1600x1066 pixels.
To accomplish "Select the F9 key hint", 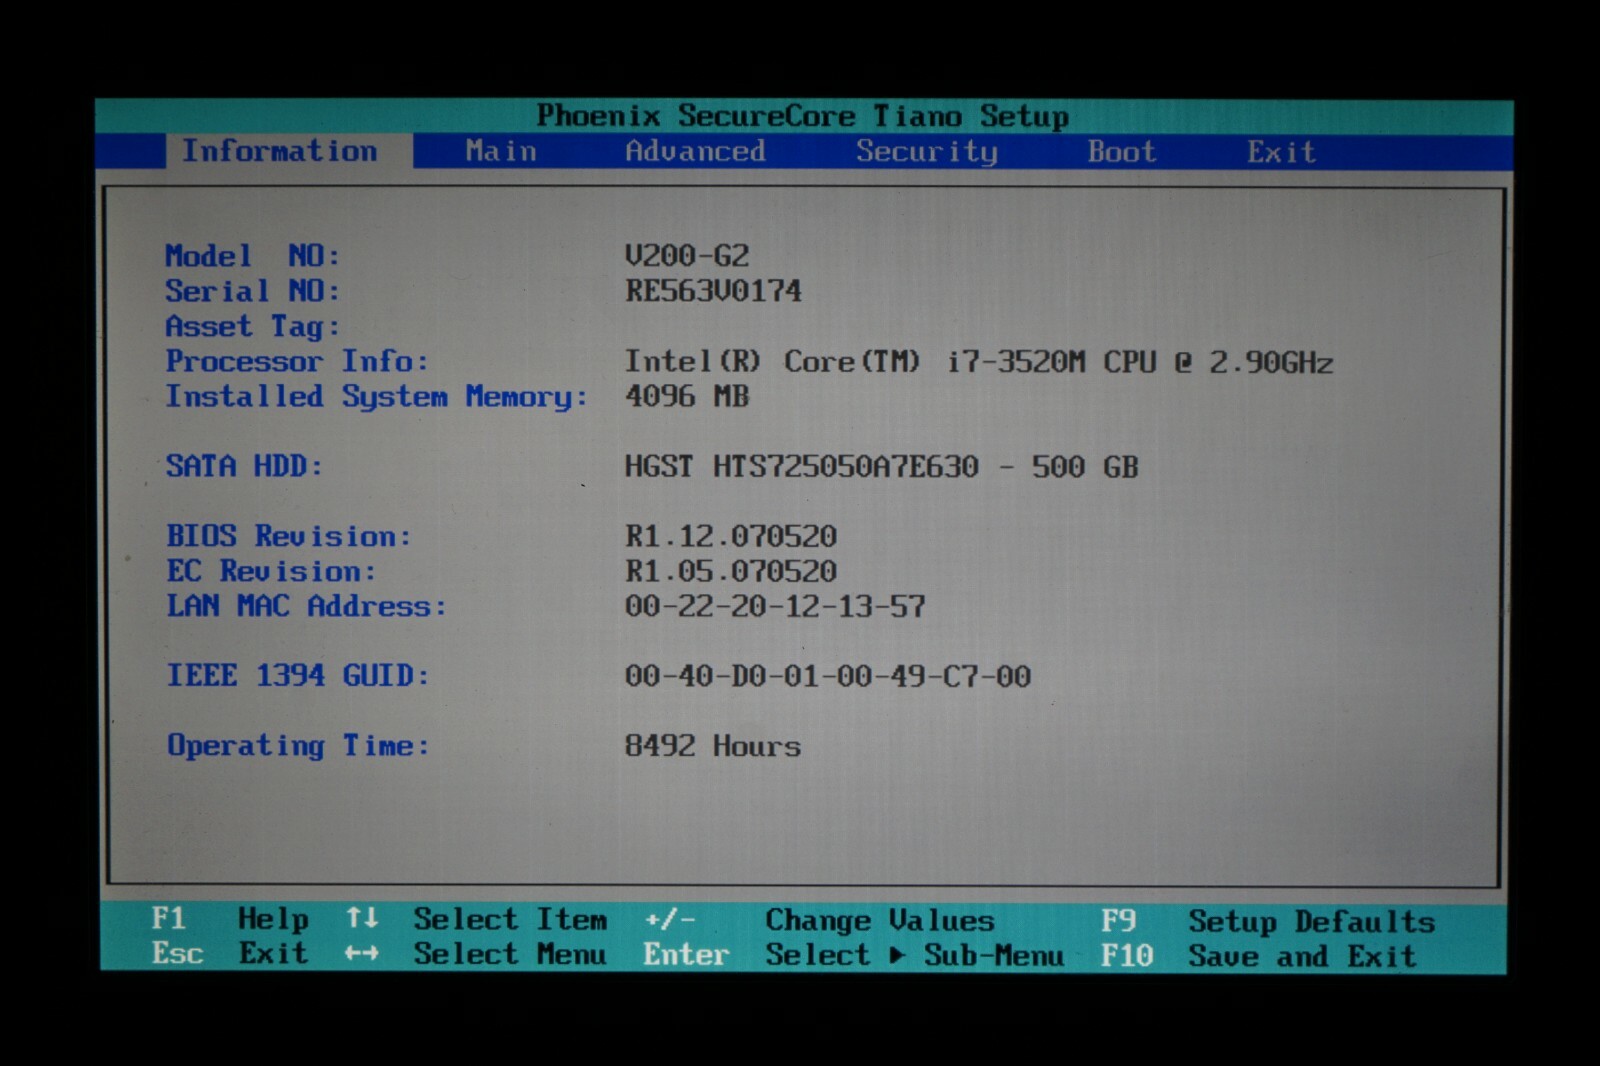I will click(1118, 920).
